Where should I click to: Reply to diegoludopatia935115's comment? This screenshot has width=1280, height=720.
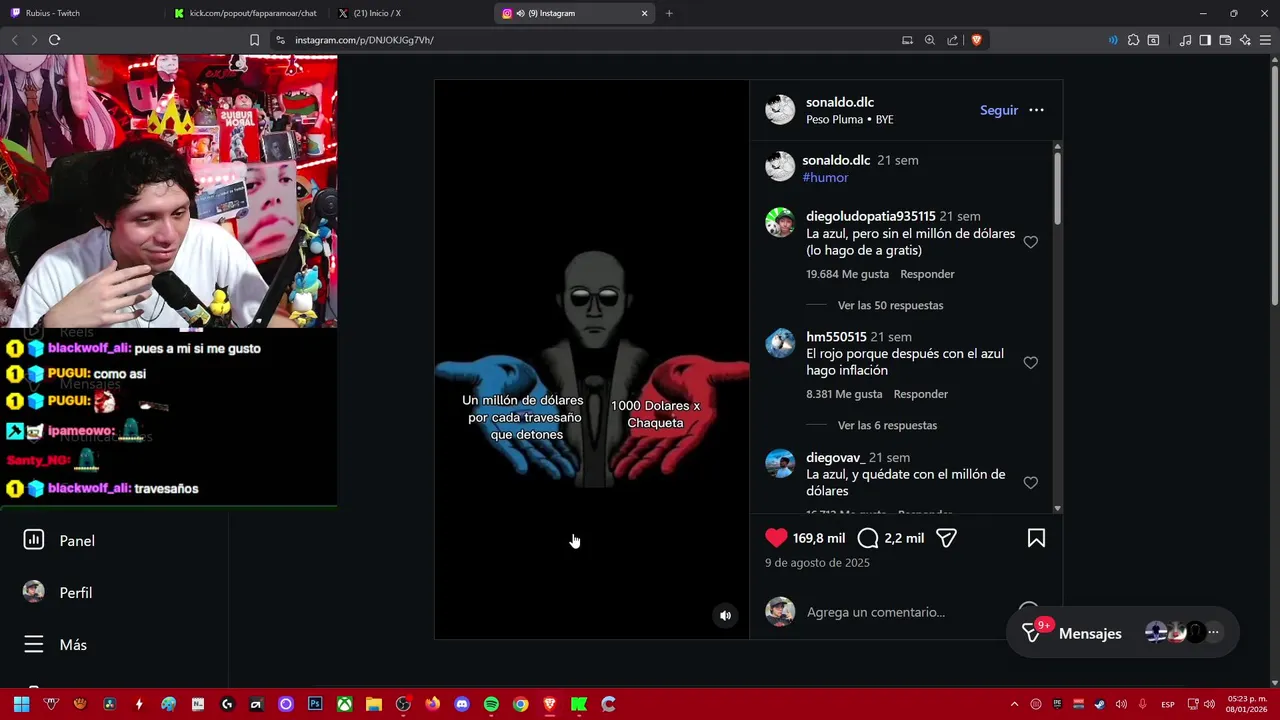click(x=927, y=274)
